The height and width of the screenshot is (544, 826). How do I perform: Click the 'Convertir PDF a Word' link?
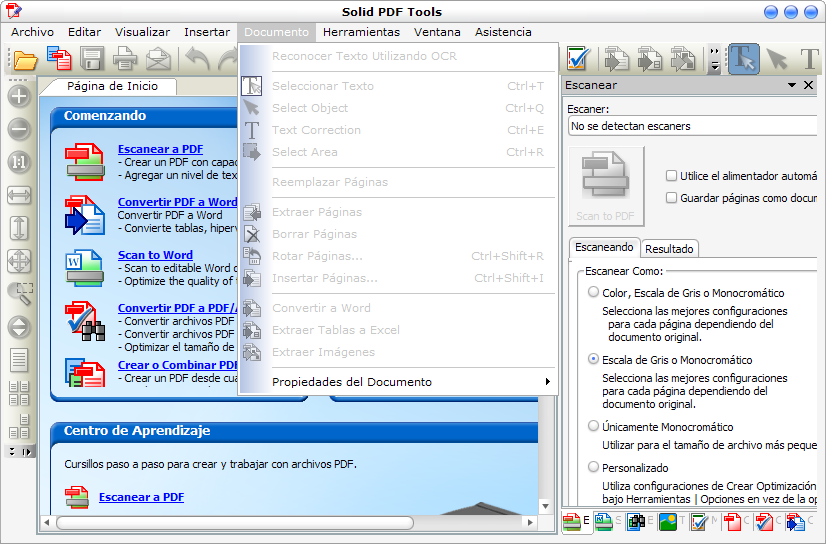(177, 202)
